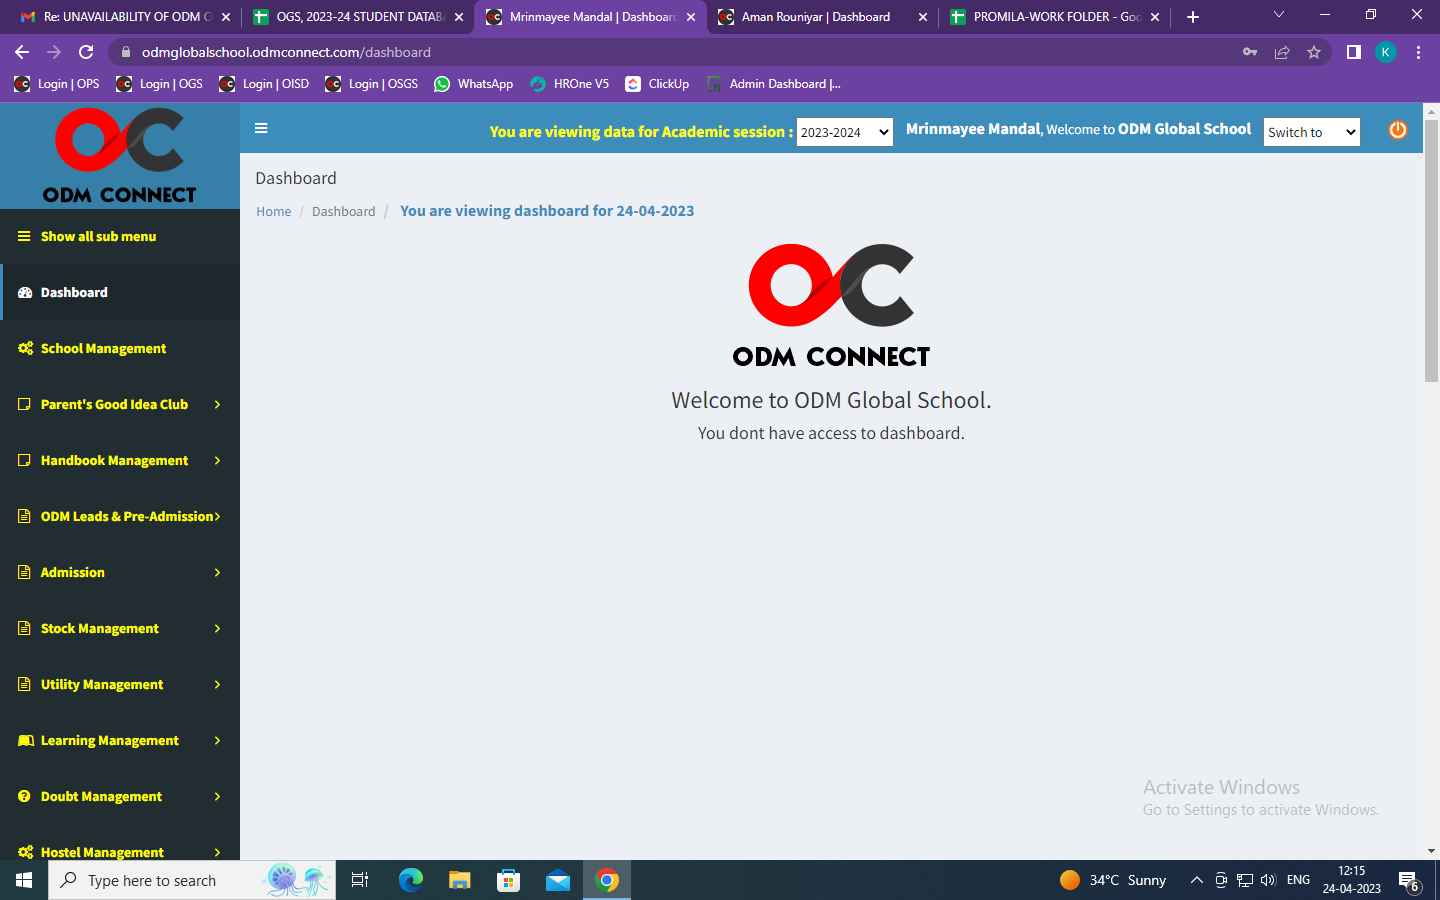Bookmark this page with star icon
The height and width of the screenshot is (900, 1440).
[1314, 52]
